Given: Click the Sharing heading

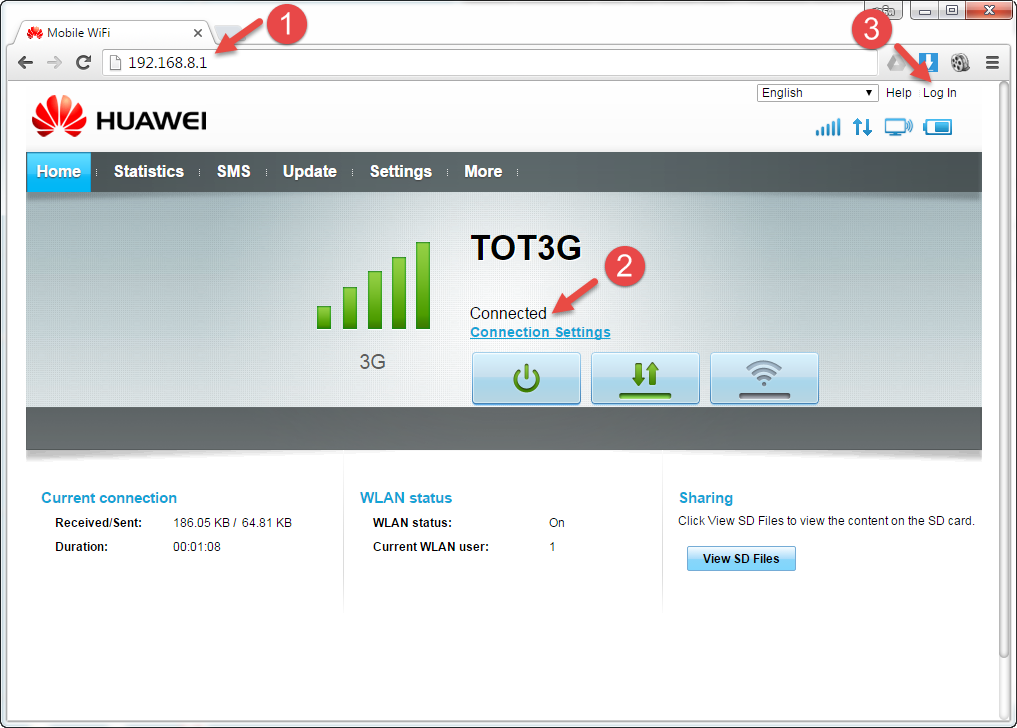Looking at the screenshot, I should [706, 498].
